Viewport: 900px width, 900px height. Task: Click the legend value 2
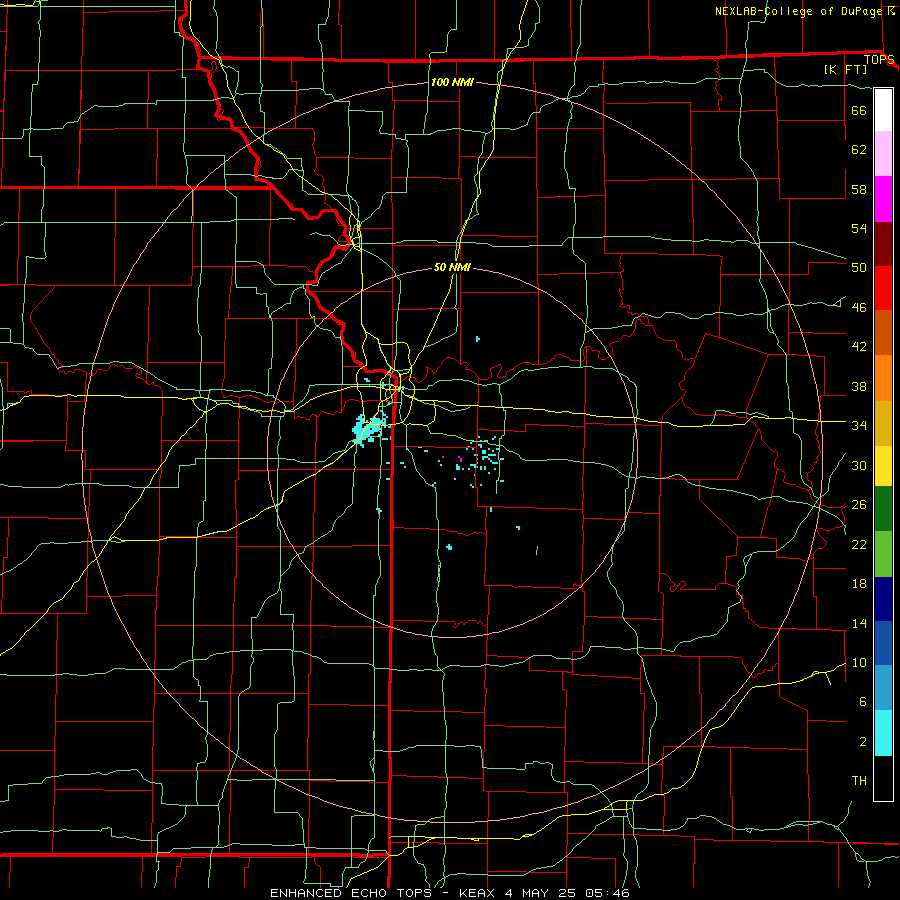point(863,742)
